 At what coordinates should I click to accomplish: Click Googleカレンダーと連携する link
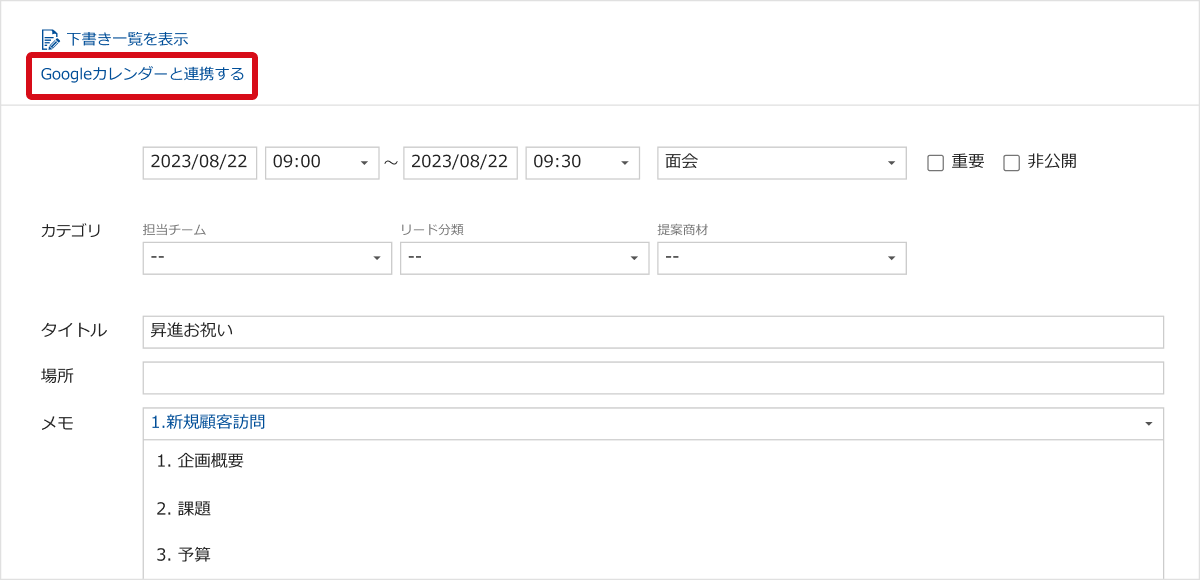142,74
